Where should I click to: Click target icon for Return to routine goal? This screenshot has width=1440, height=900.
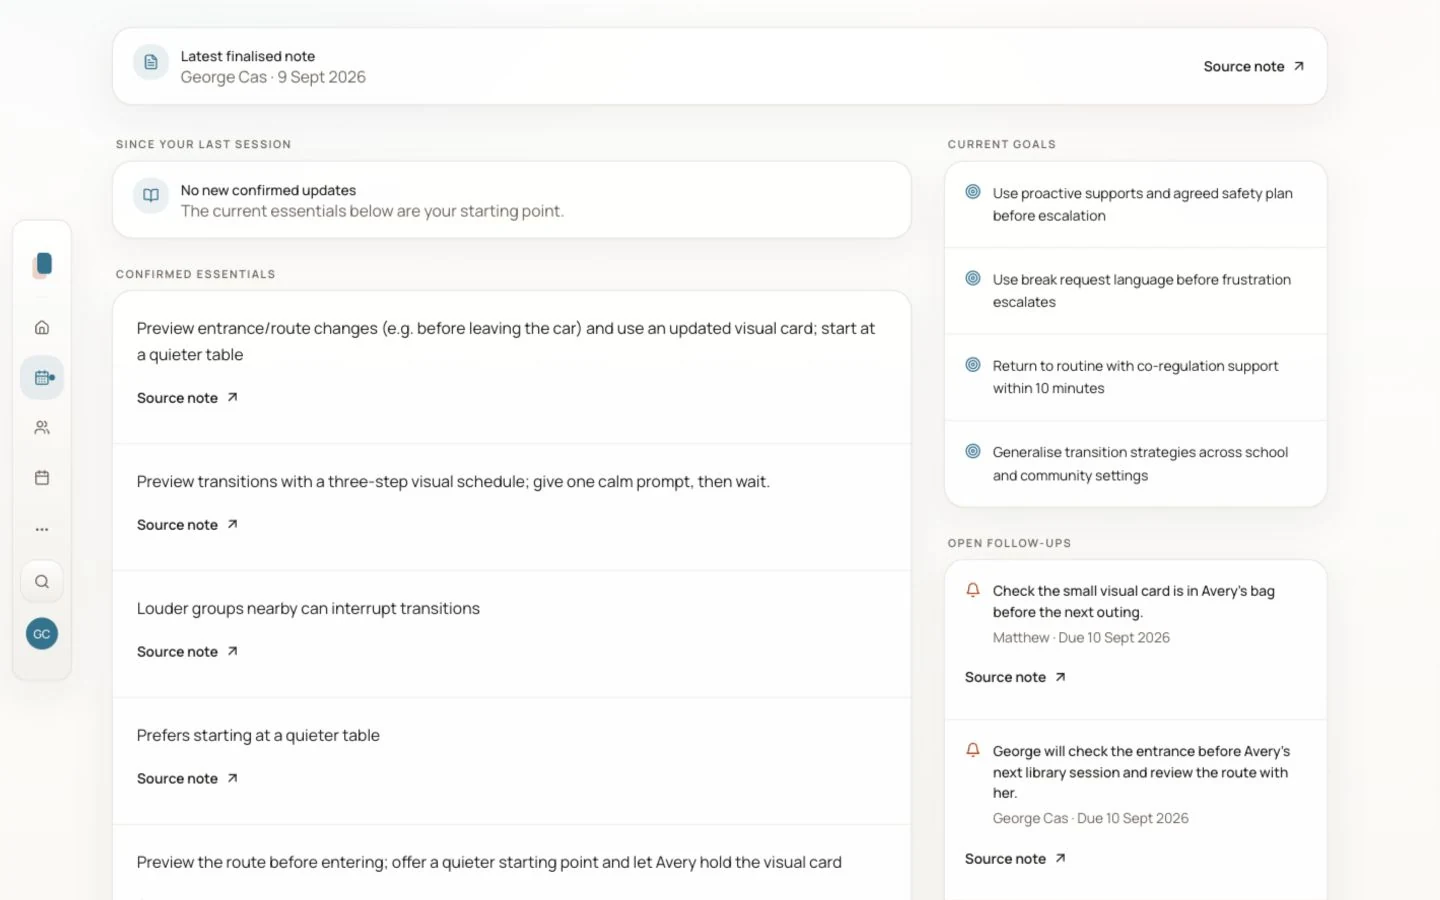pyautogui.click(x=973, y=365)
